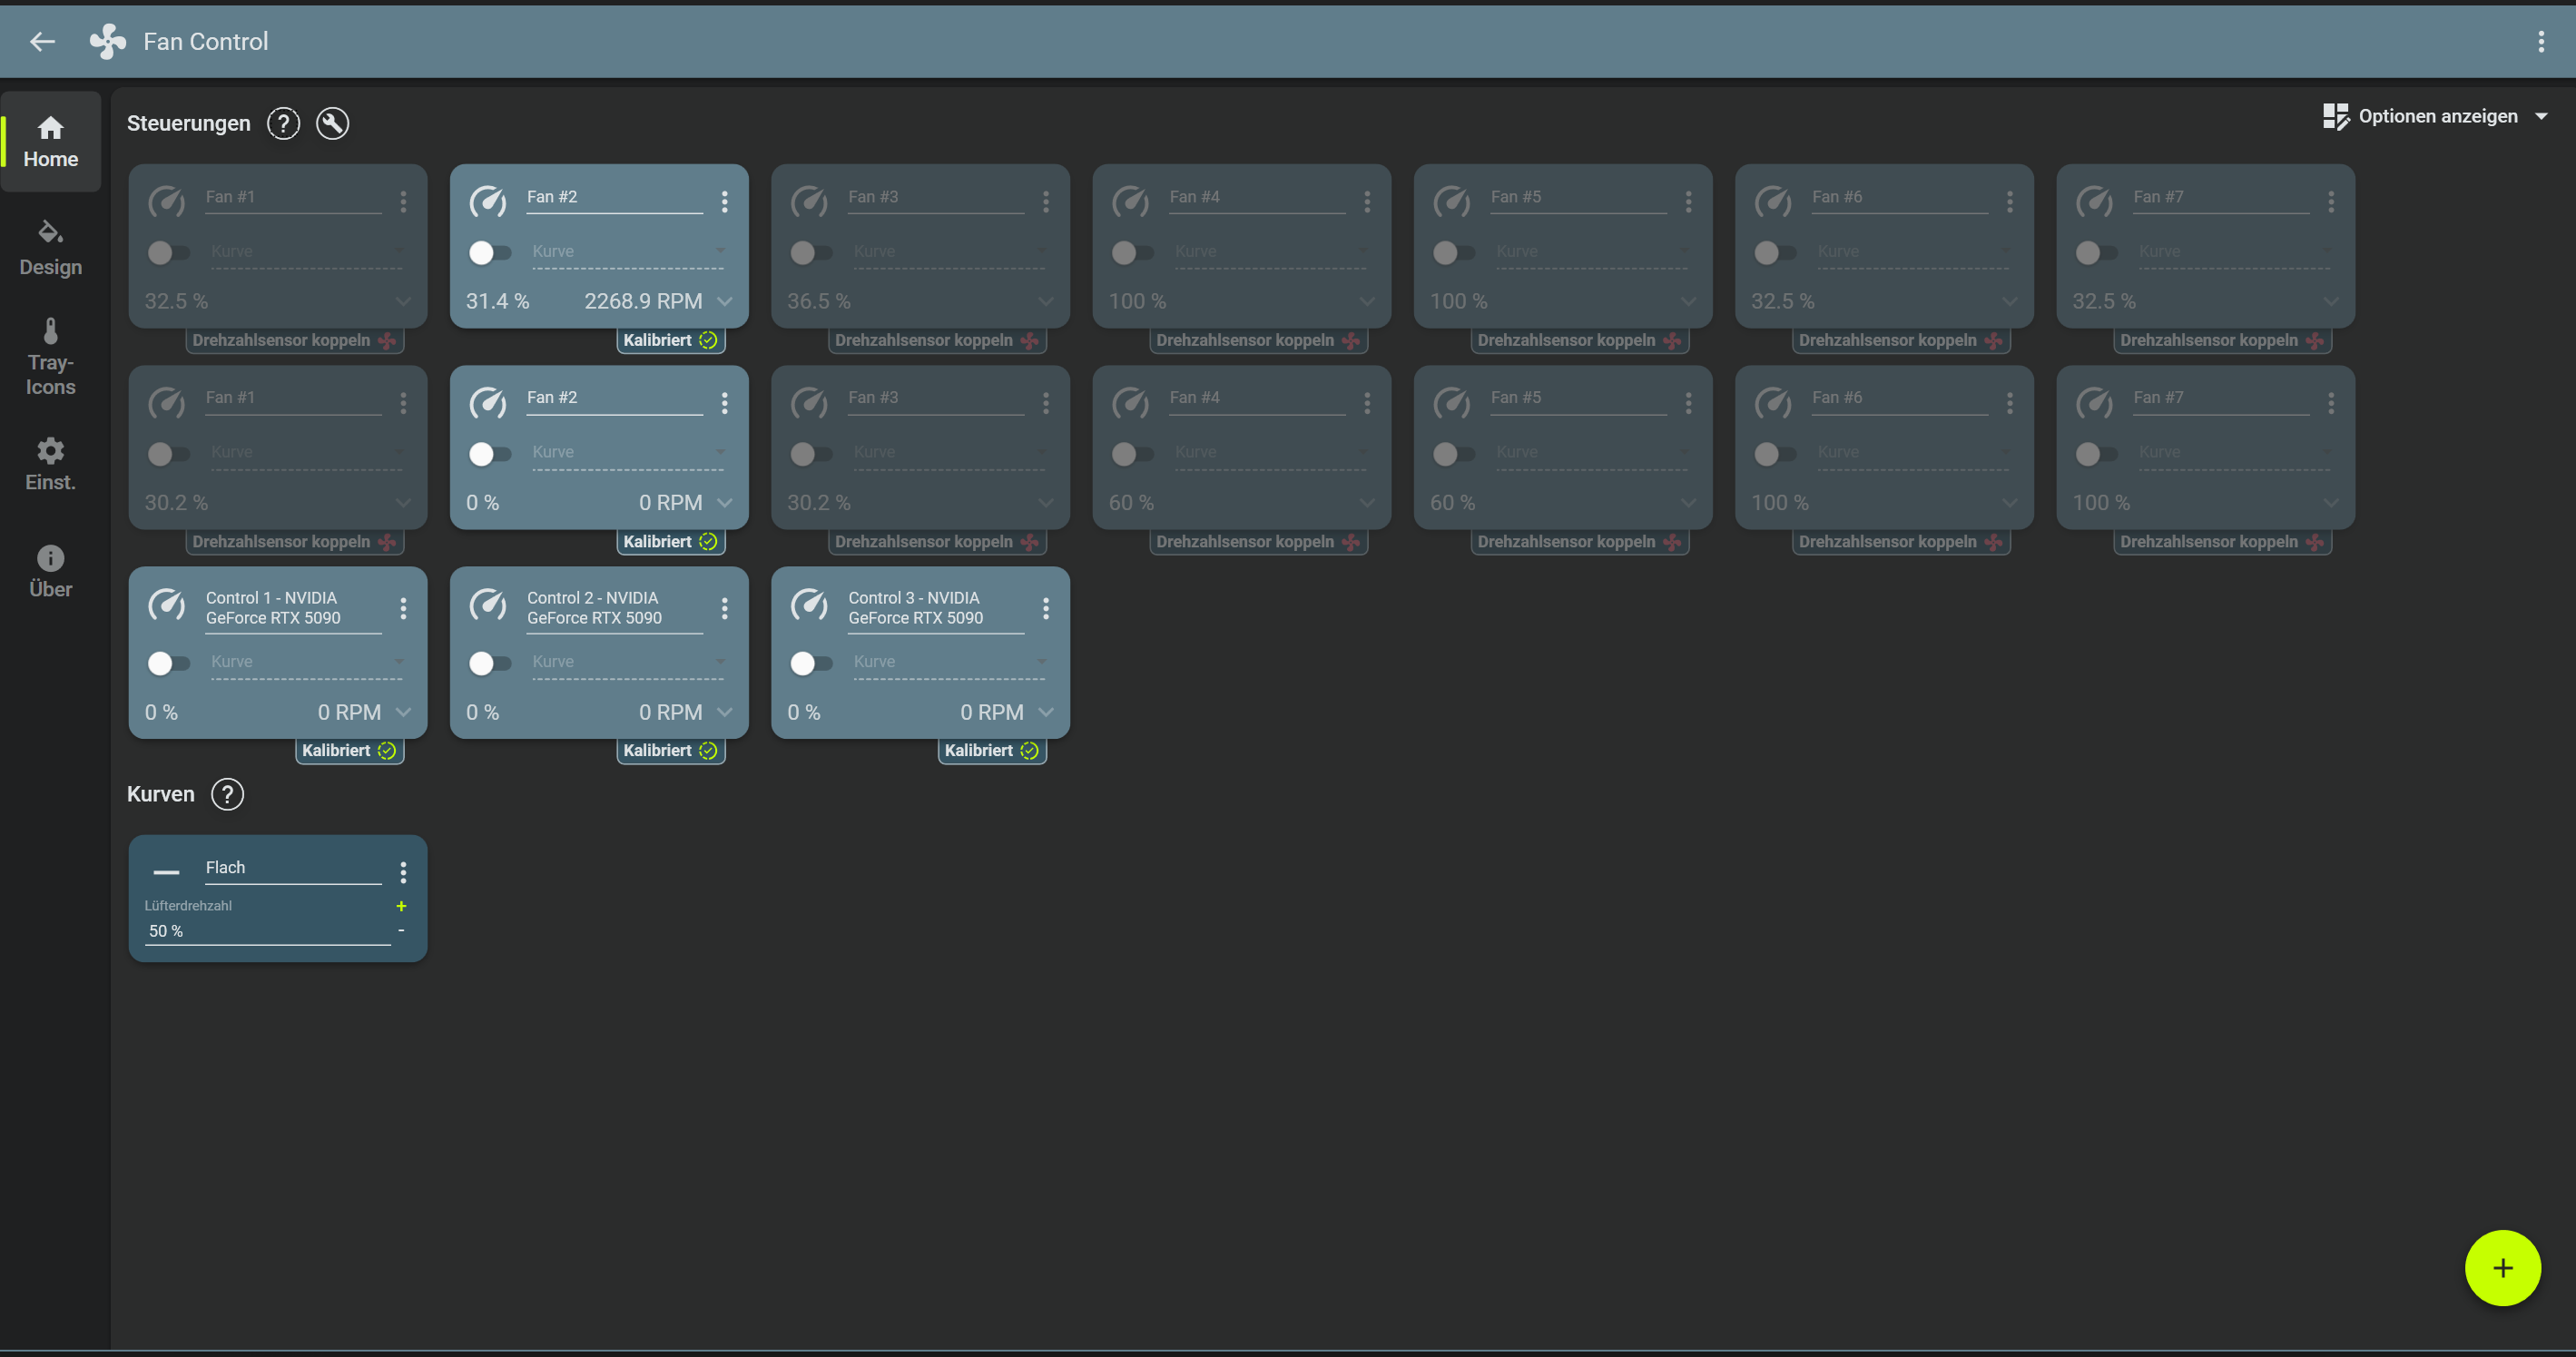Click the gauge icon on Control 3 NVIDIA card
The width and height of the screenshot is (2576, 1357).
(x=809, y=605)
